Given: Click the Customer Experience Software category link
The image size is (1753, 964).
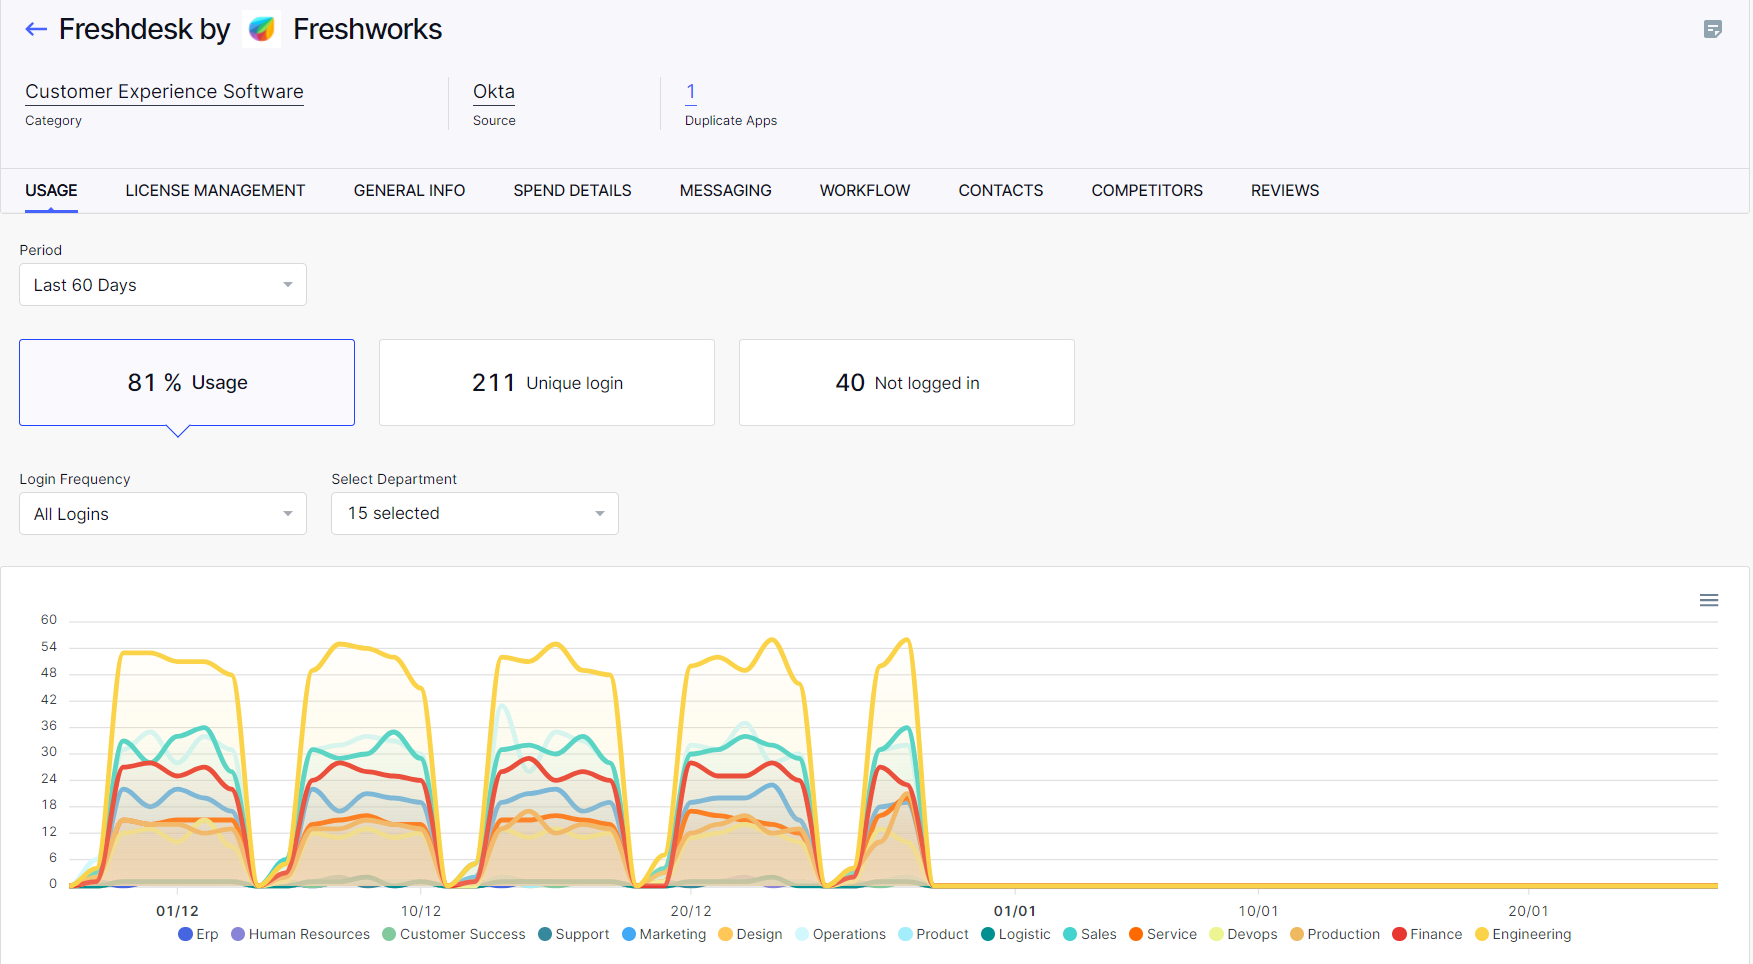Looking at the screenshot, I should 164,91.
